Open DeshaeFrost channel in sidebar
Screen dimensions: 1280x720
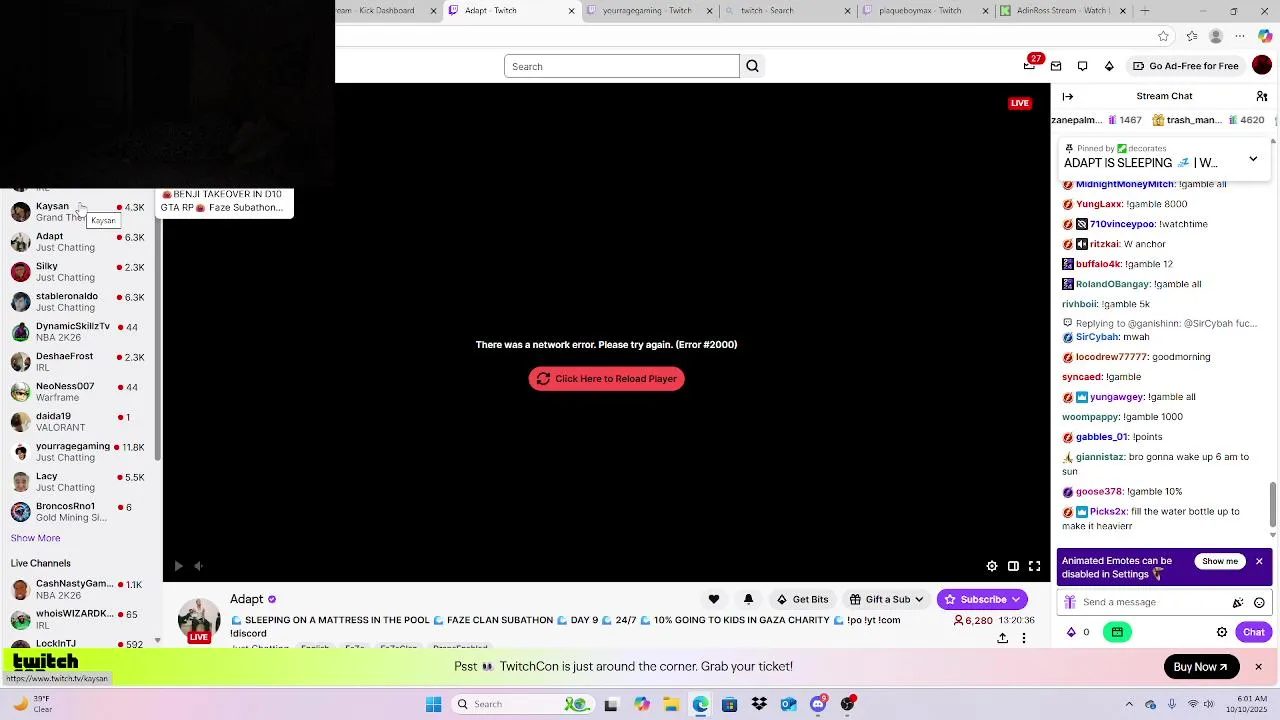[78, 362]
